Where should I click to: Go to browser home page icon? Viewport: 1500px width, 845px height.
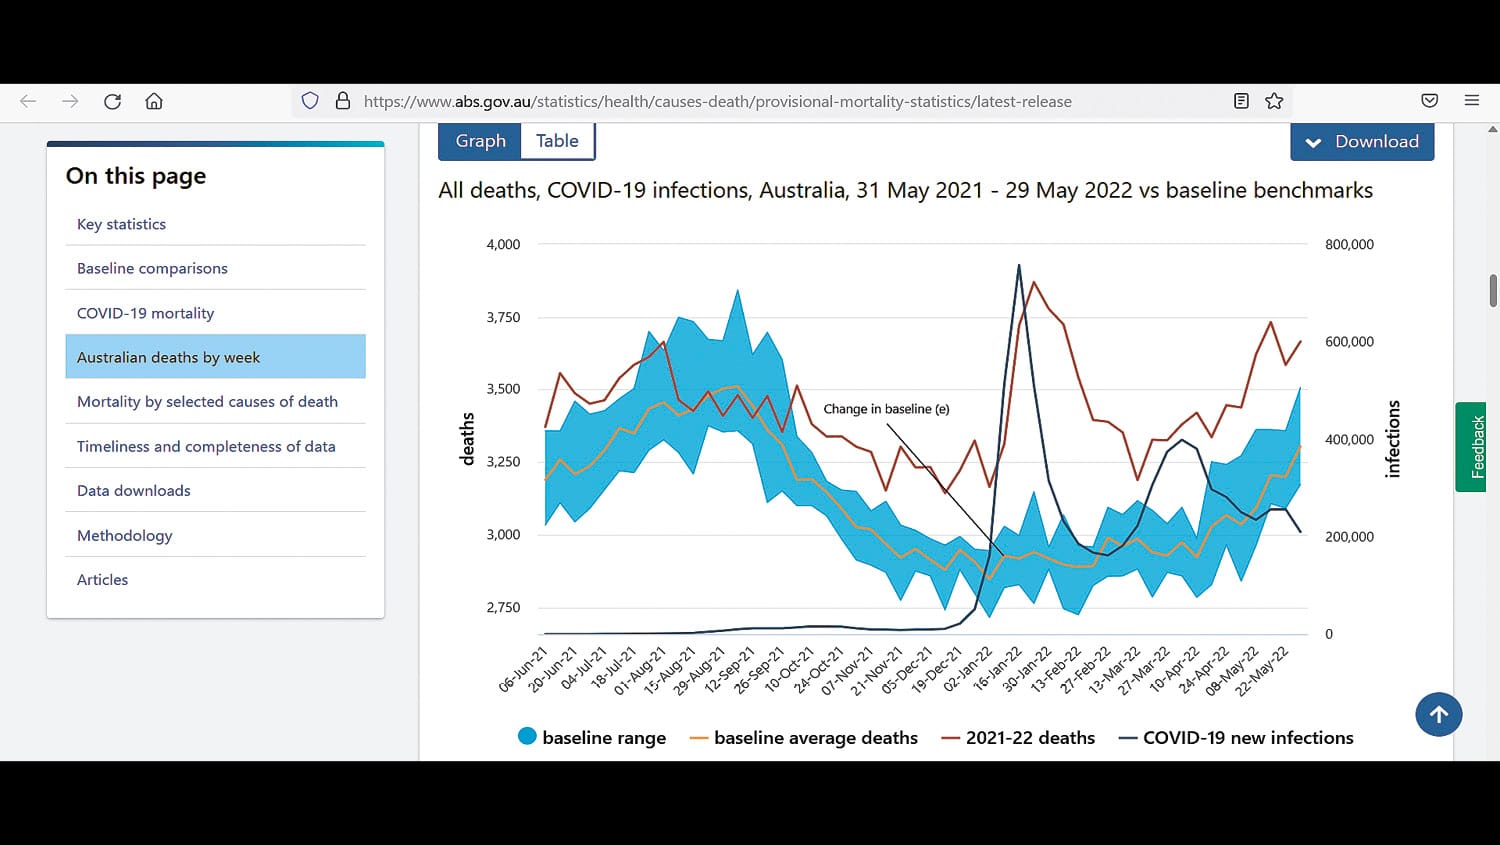tap(154, 101)
